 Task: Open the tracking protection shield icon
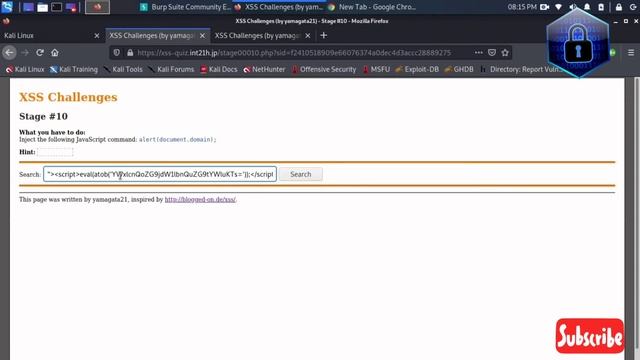point(117,53)
